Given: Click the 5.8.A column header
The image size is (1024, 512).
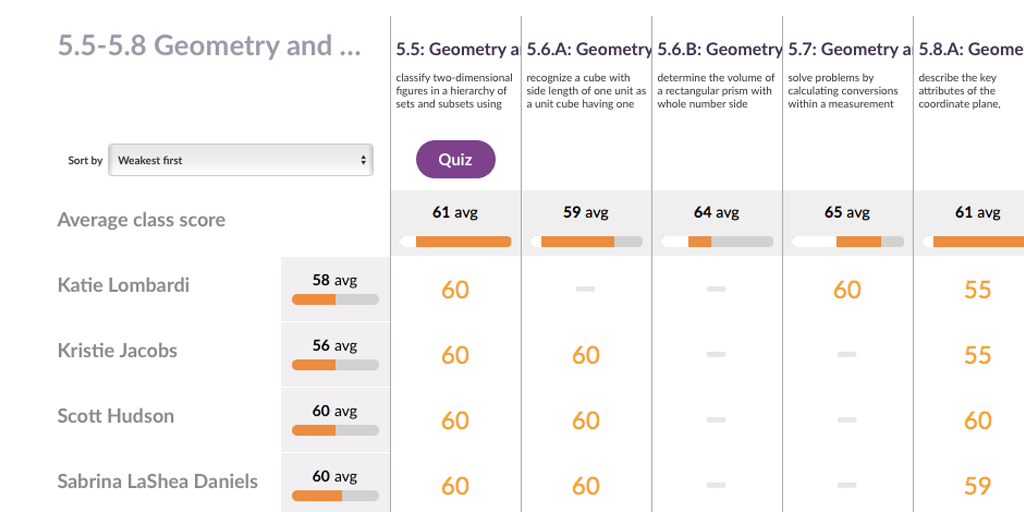Looking at the screenshot, I should point(971,49).
